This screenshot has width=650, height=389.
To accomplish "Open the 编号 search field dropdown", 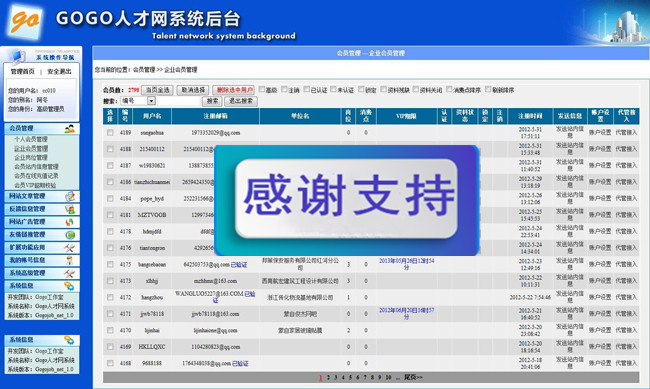I will [151, 101].
